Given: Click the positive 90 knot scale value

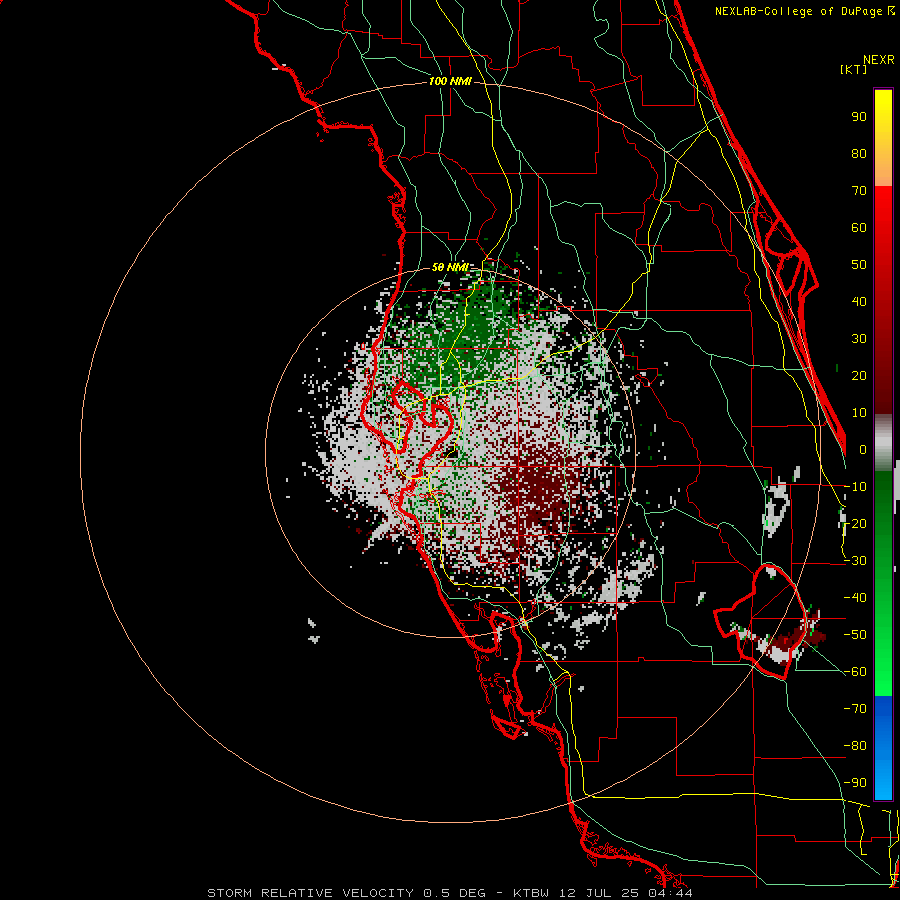Looking at the screenshot, I should click(859, 117).
